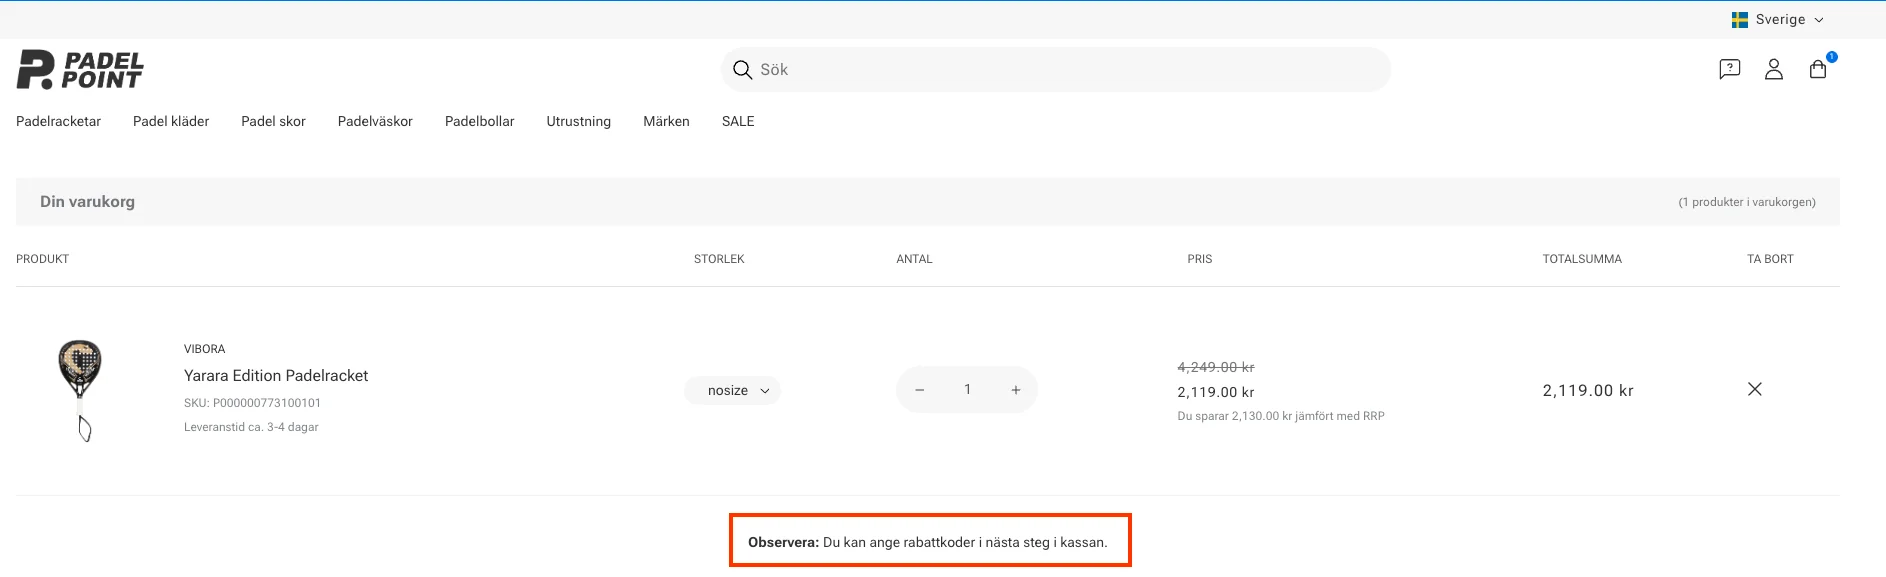Increase quantity with the plus button

(x=1016, y=390)
